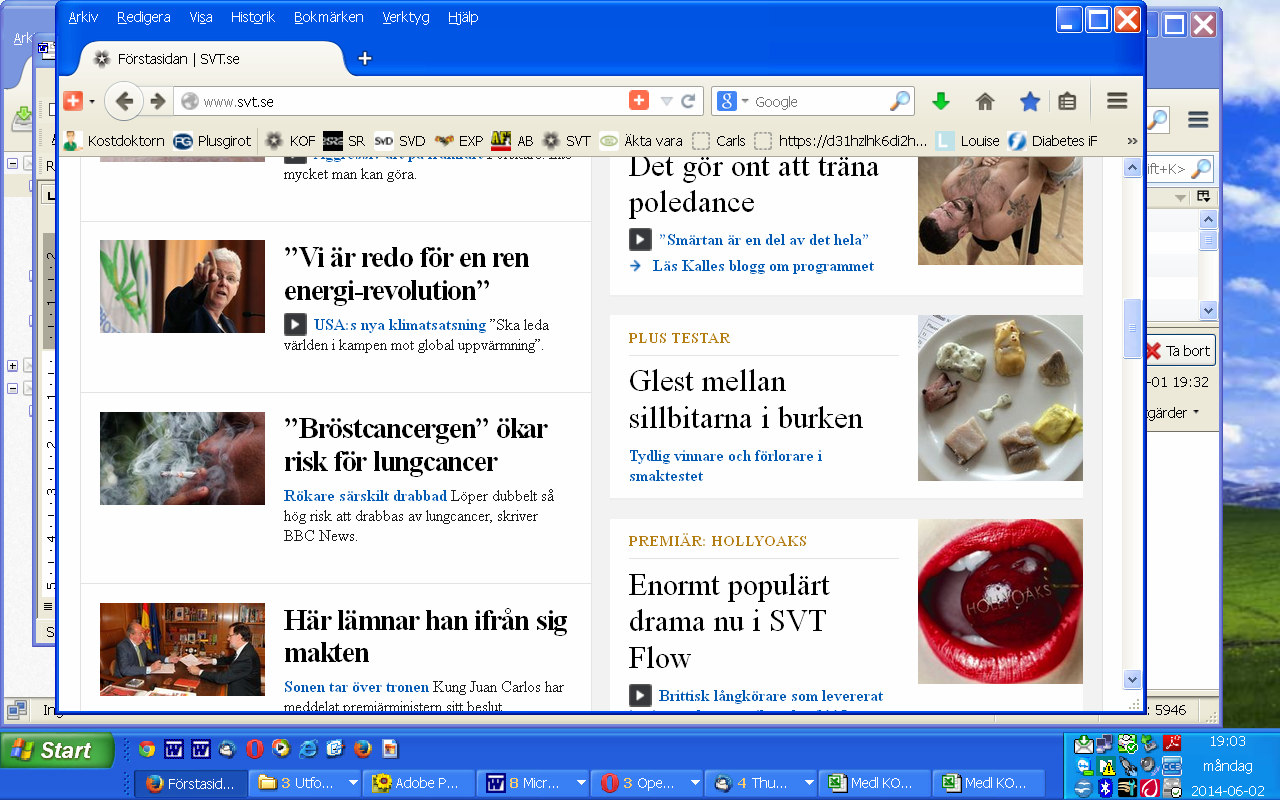This screenshot has width=1280, height=800.
Task: Click the Hollyoaks red lips thumbnail
Action: (x=1000, y=601)
